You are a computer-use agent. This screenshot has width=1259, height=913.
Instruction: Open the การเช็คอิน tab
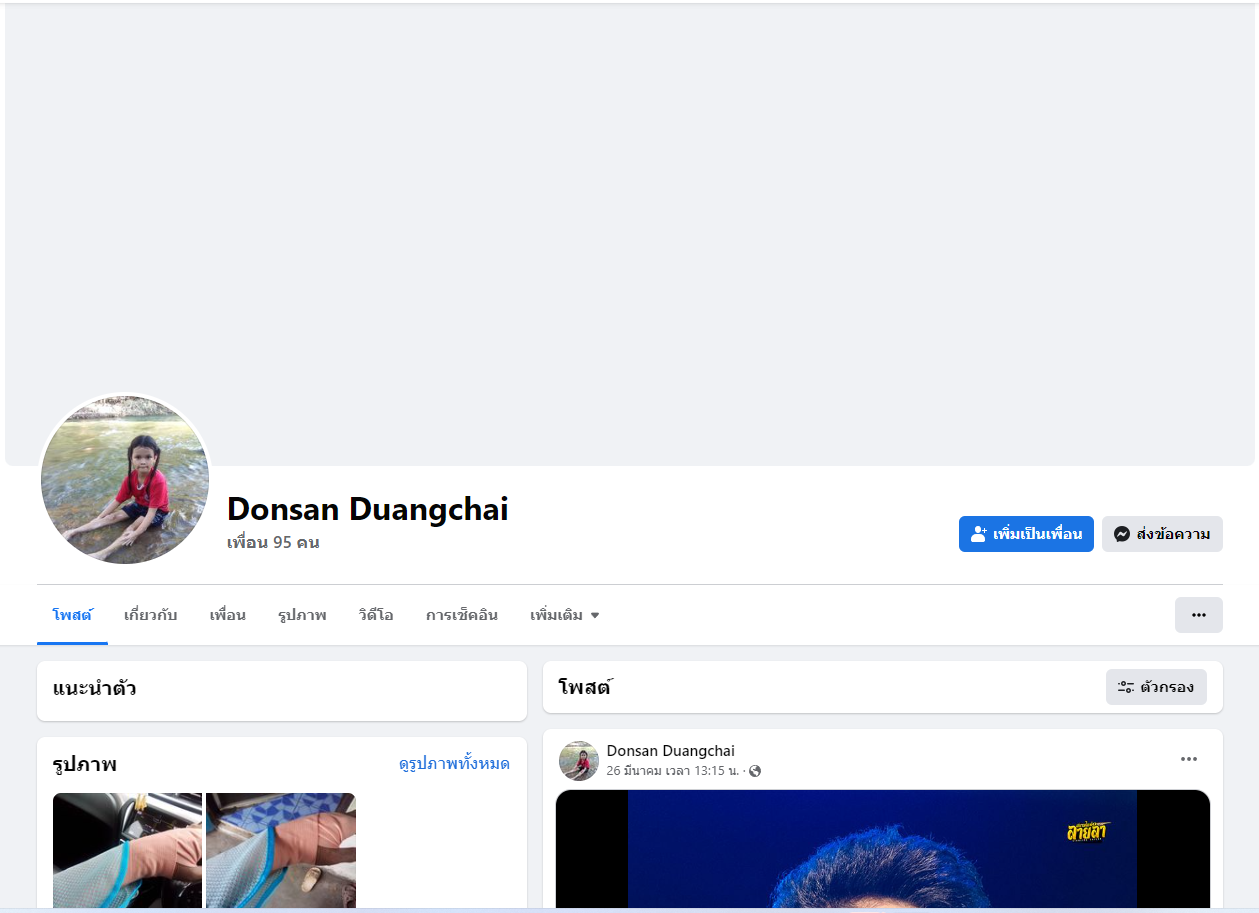click(462, 615)
